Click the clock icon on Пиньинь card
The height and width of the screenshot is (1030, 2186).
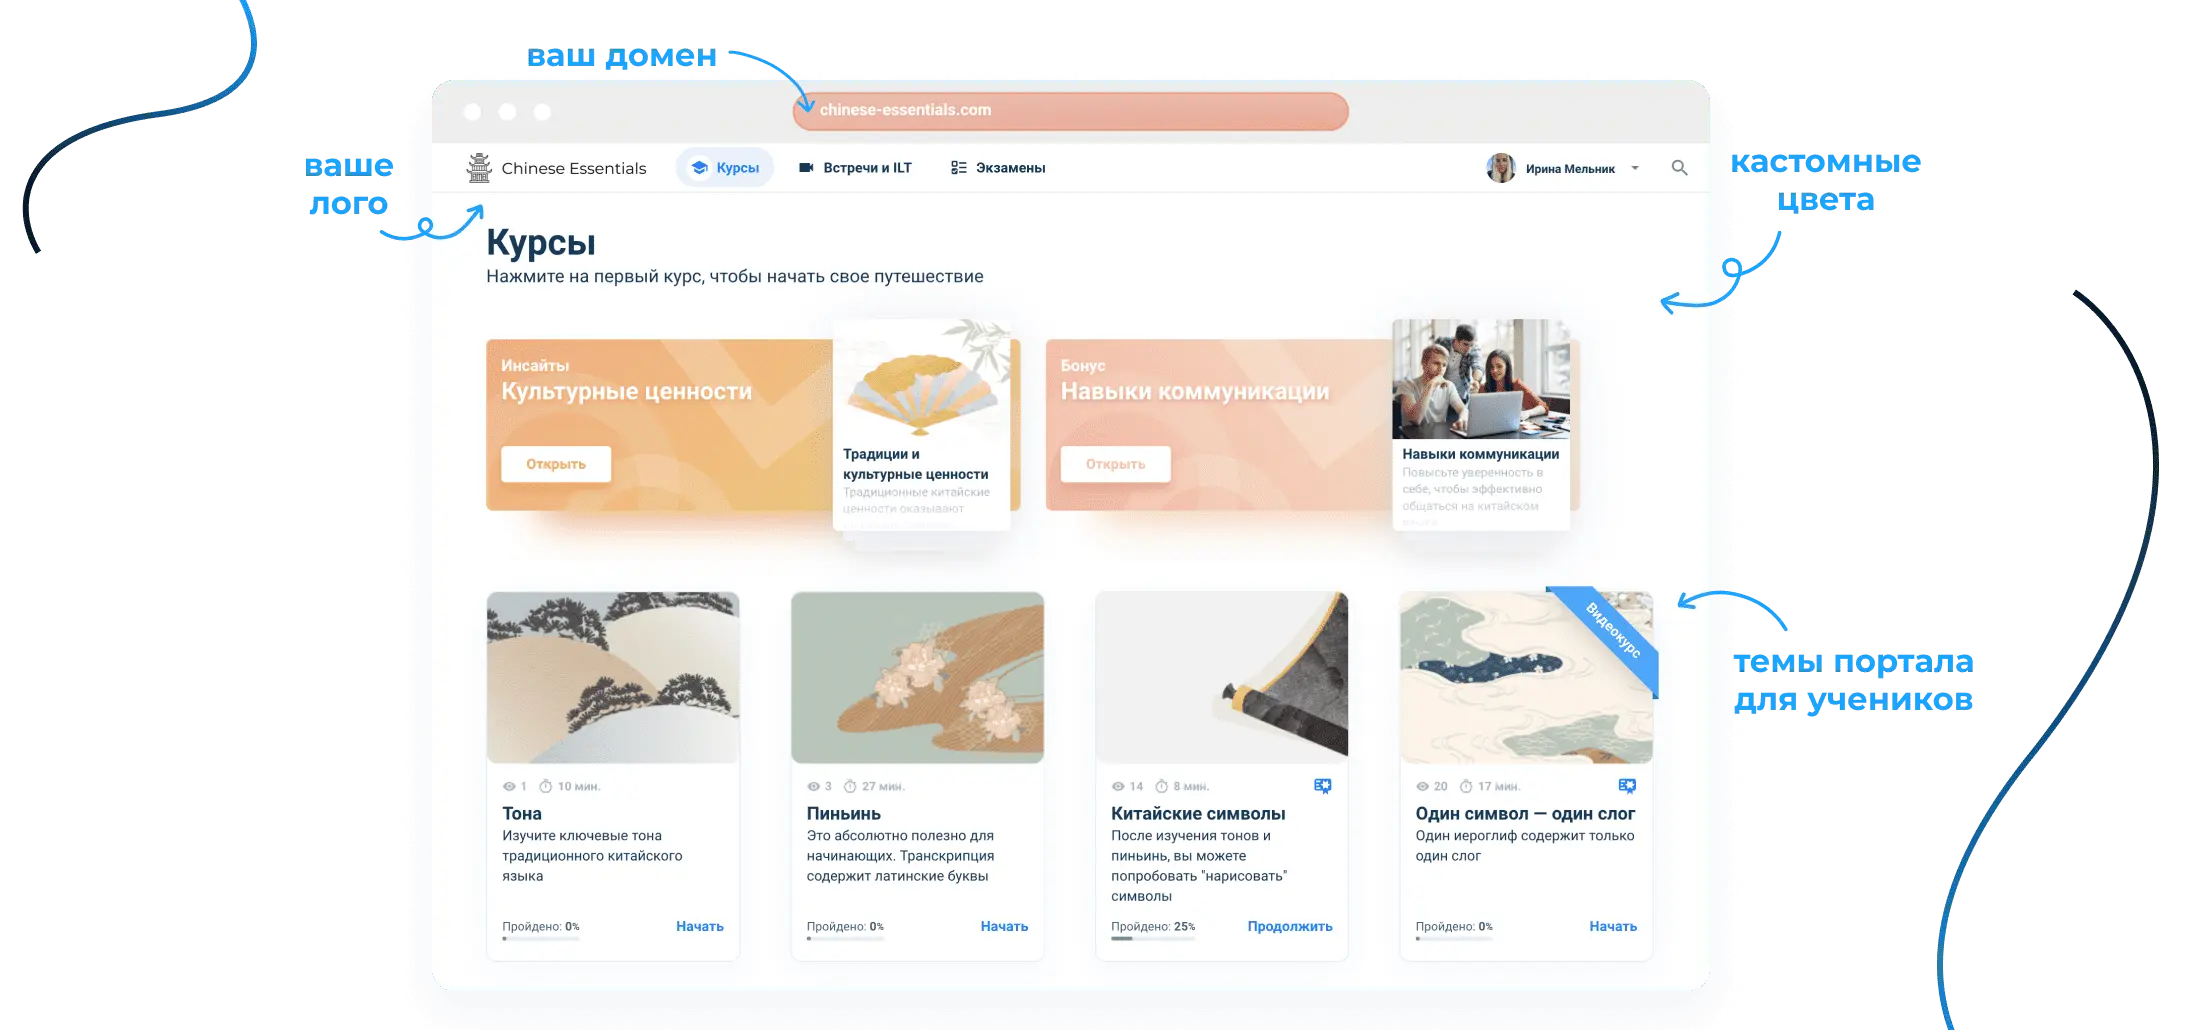850,787
